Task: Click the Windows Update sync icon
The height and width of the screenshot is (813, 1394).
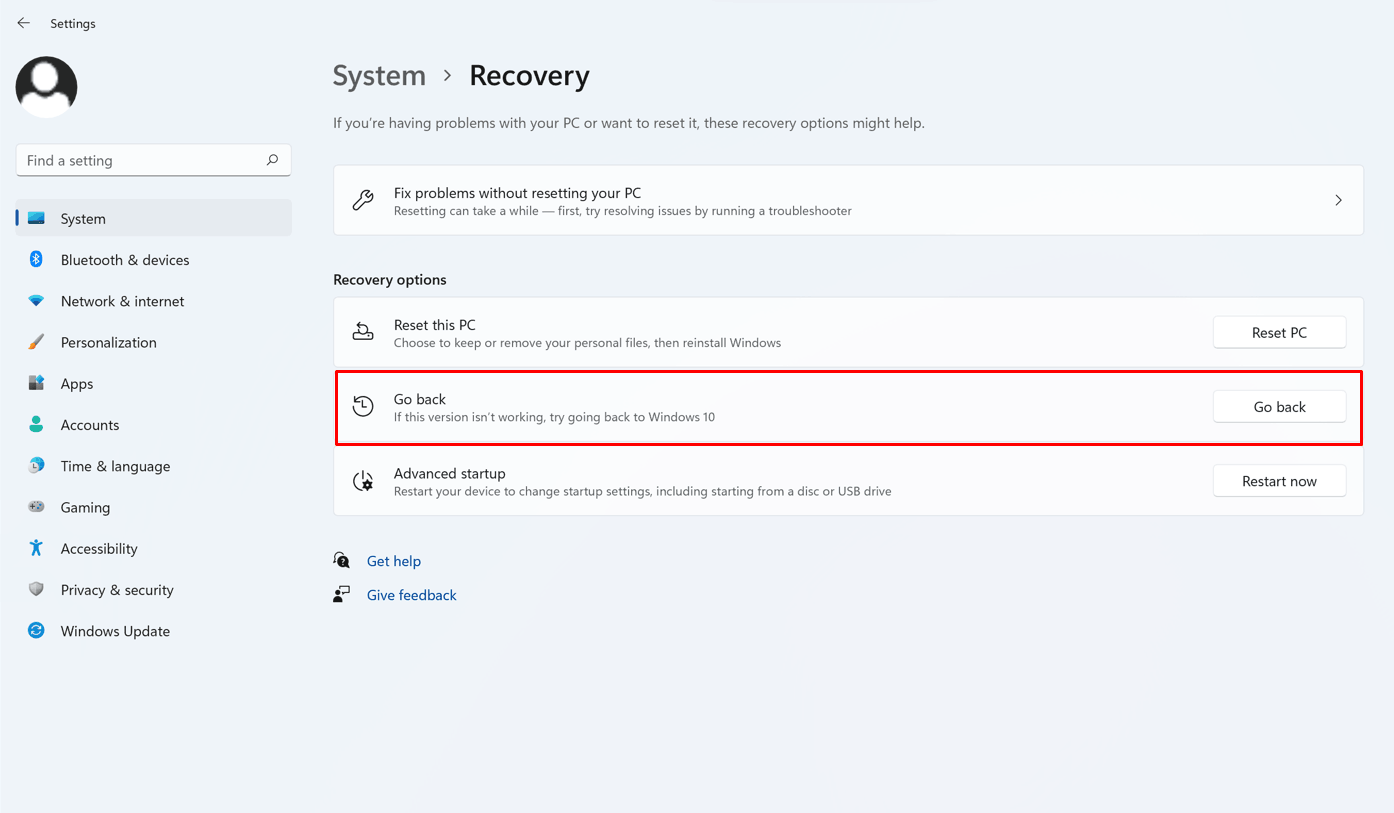Action: pyautogui.click(x=36, y=630)
